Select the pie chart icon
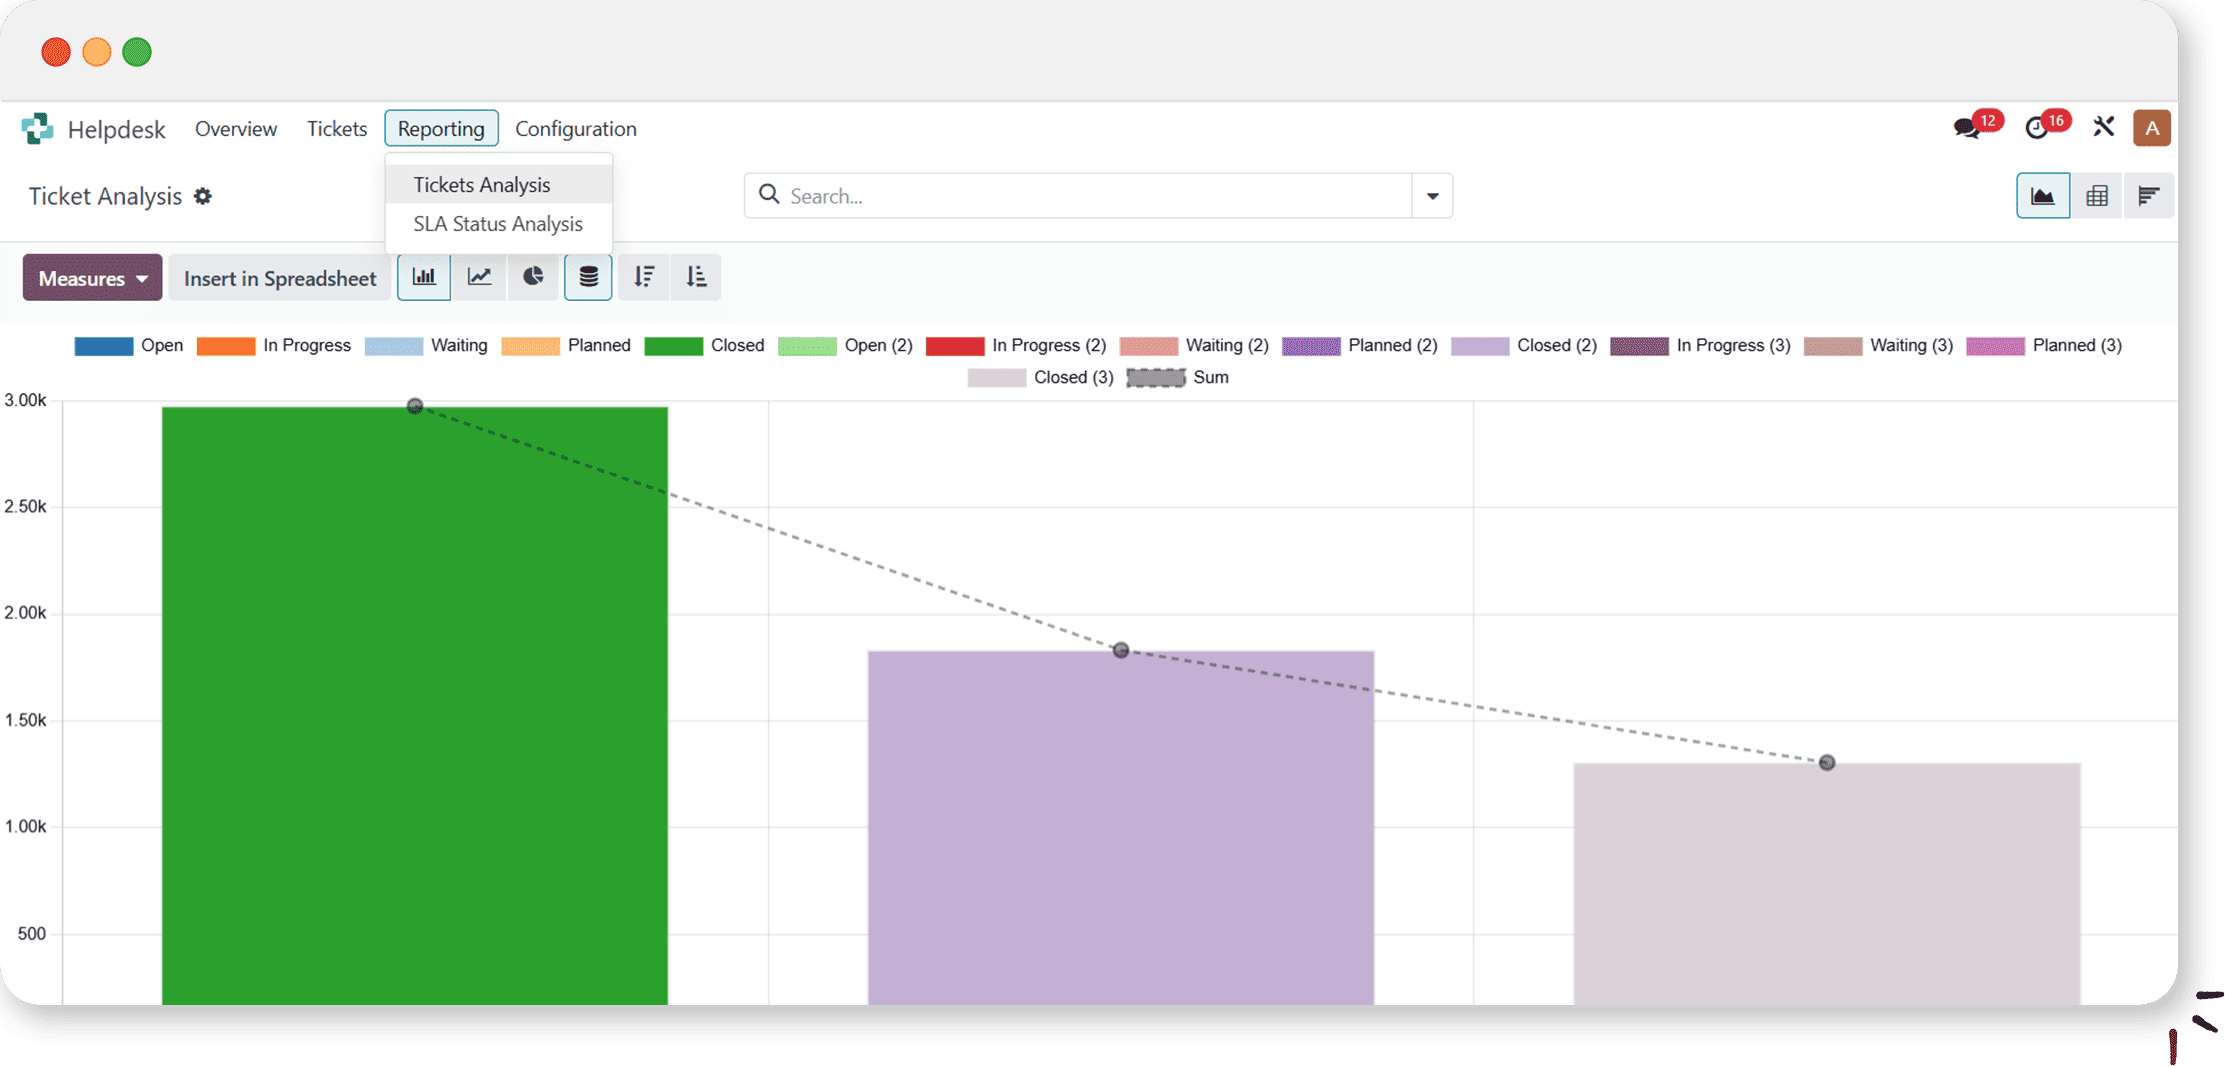This screenshot has height=1067, width=2225. click(x=533, y=277)
